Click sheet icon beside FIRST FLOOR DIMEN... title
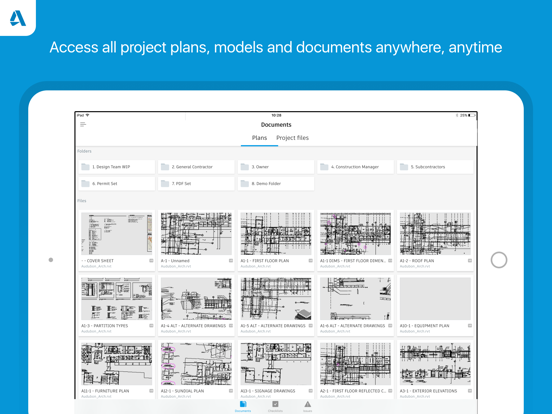 point(390,261)
